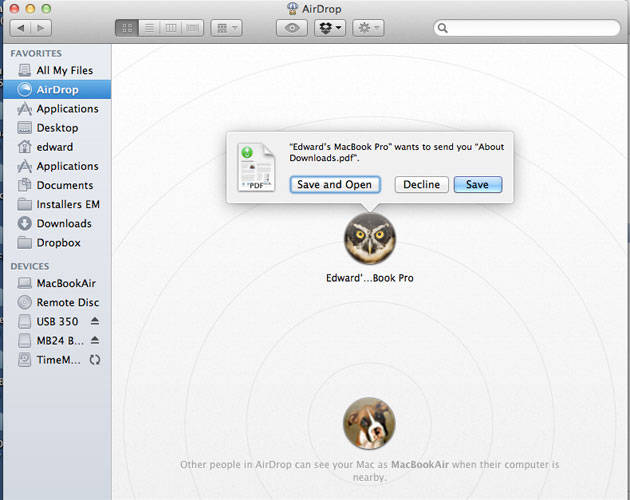Click the Dropbox folder icon
Image resolution: width=630 pixels, height=500 pixels.
(25, 242)
